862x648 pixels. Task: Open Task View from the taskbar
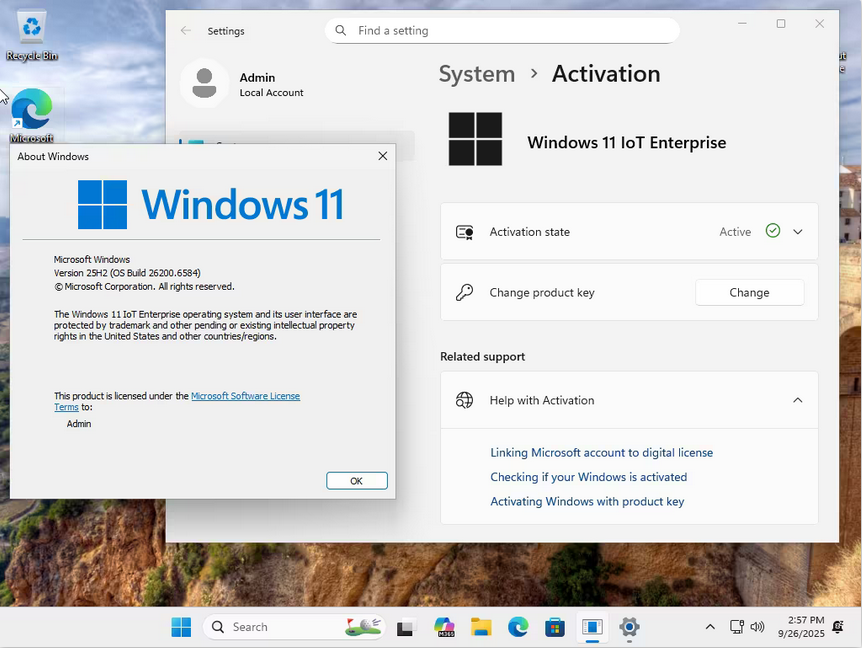405,627
